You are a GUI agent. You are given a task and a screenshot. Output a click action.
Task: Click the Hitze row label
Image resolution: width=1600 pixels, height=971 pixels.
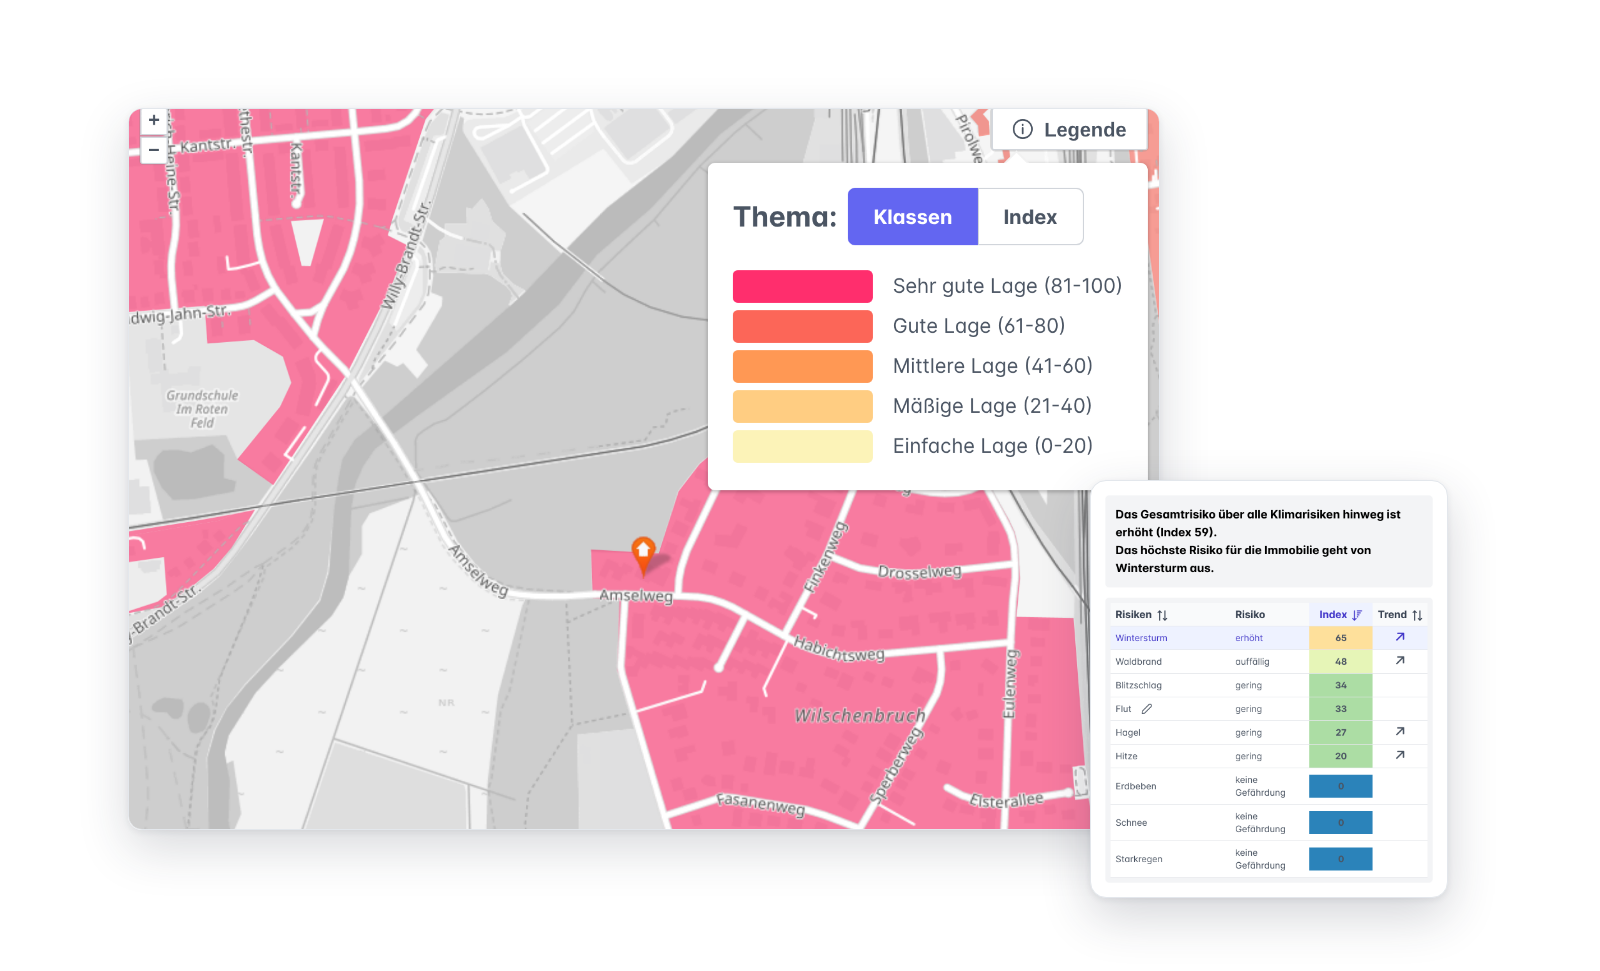1126,757
